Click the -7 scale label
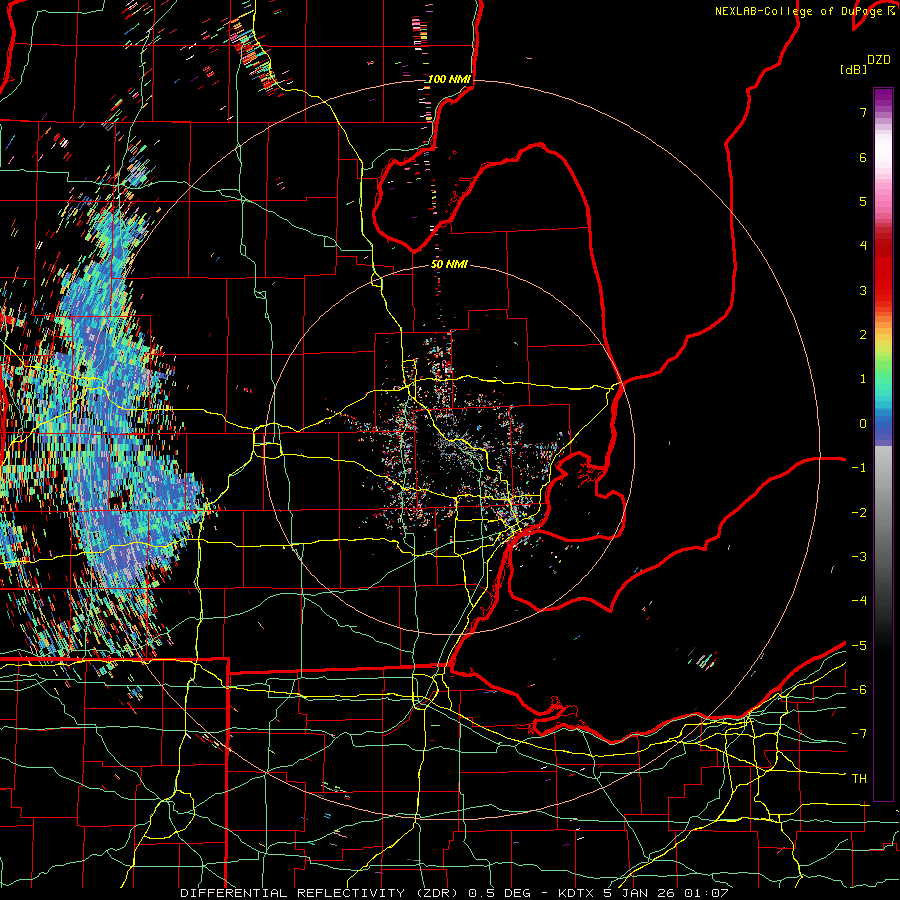900x900 pixels. [859, 734]
